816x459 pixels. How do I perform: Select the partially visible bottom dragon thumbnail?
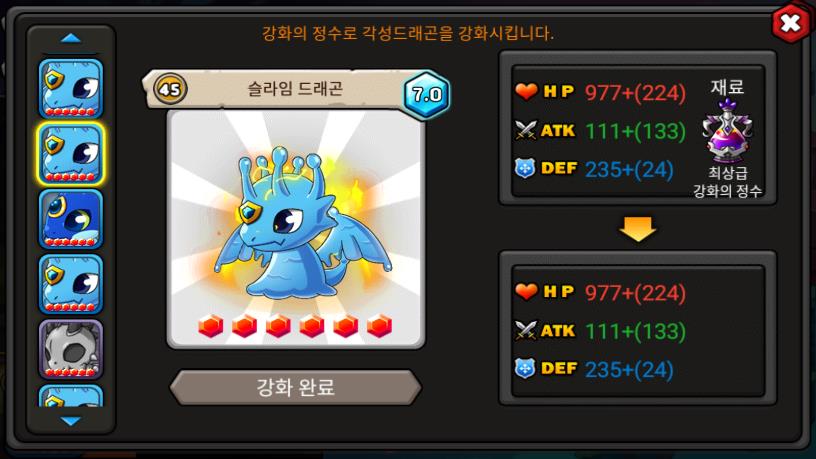click(x=71, y=396)
